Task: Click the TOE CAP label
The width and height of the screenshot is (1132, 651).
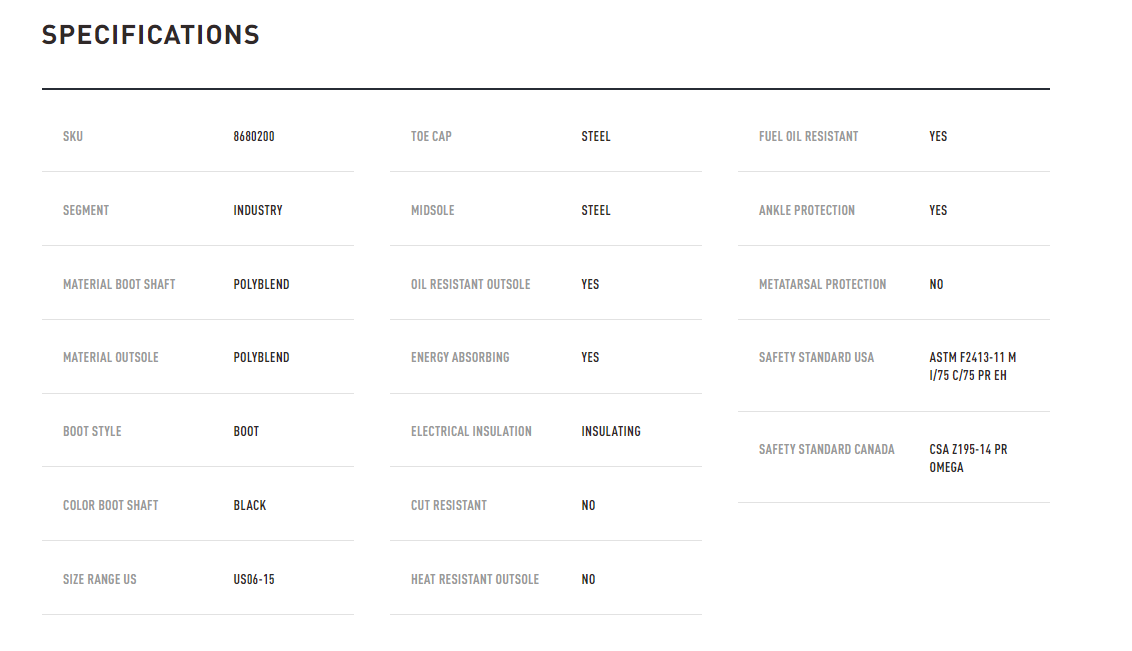Action: click(431, 136)
